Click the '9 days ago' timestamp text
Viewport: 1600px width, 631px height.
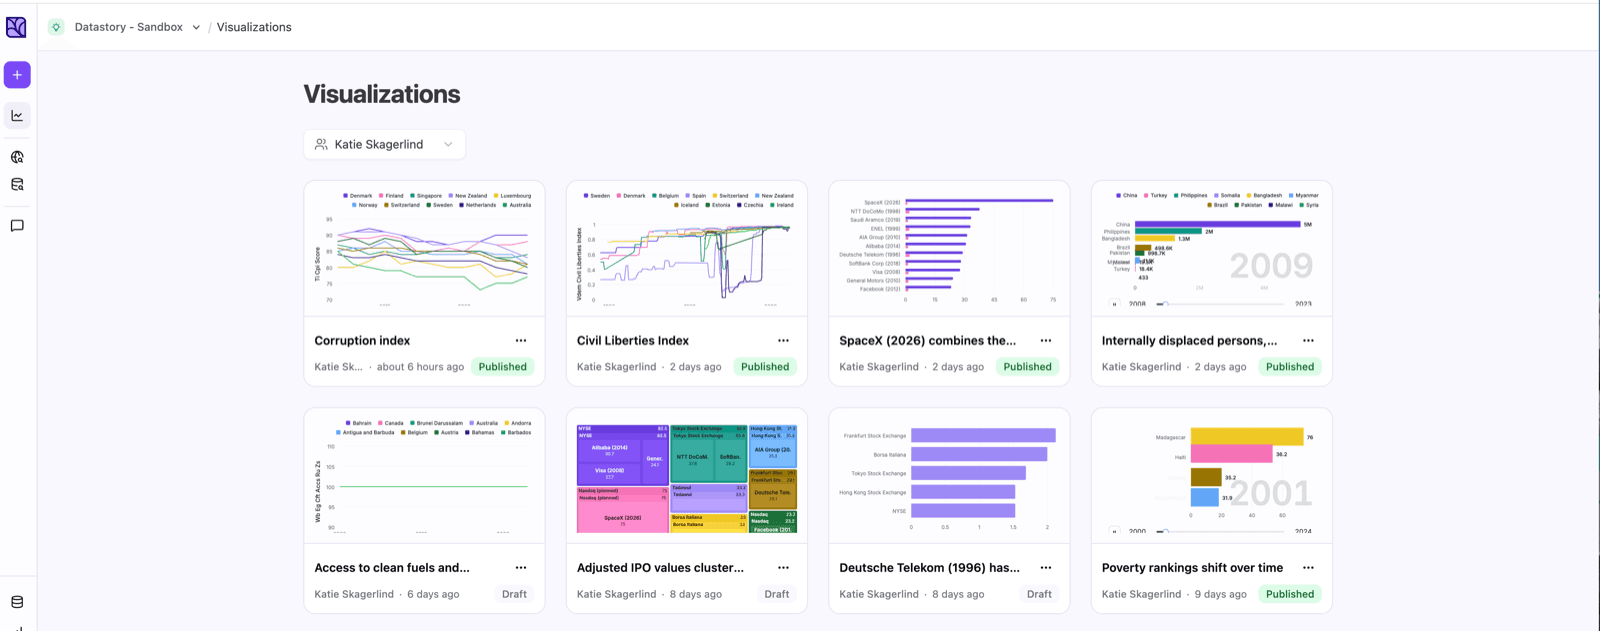pos(1220,594)
